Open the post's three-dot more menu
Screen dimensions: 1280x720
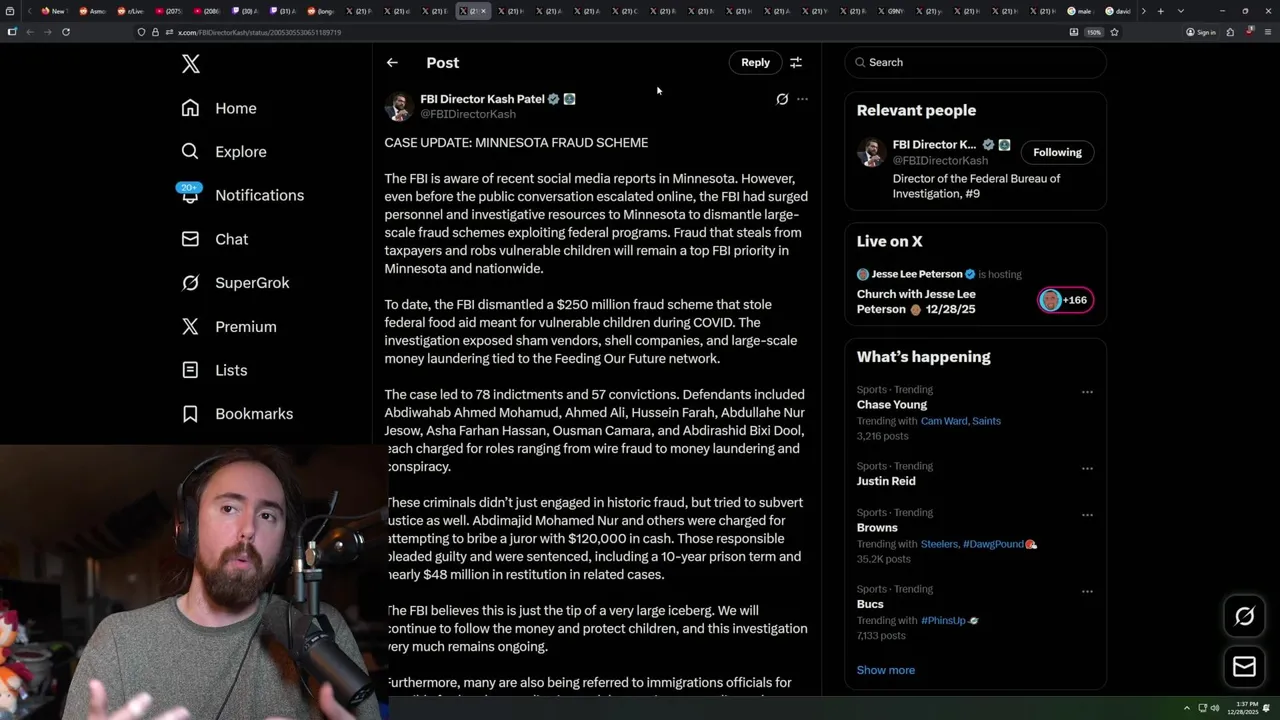point(802,99)
